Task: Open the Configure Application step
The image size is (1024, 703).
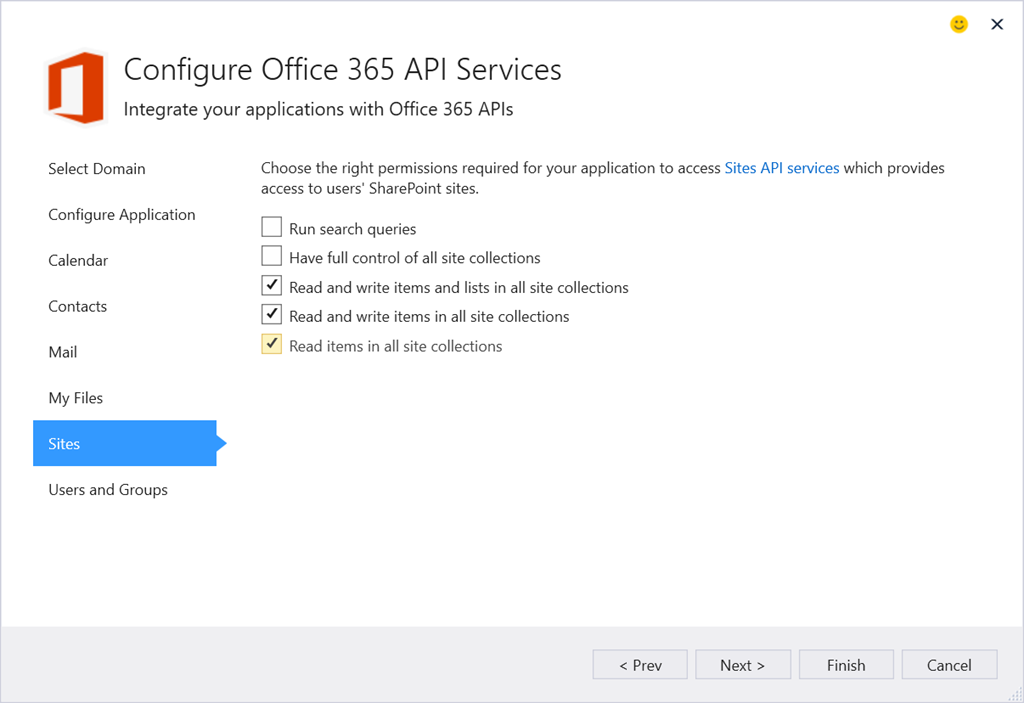Action: click(x=121, y=215)
